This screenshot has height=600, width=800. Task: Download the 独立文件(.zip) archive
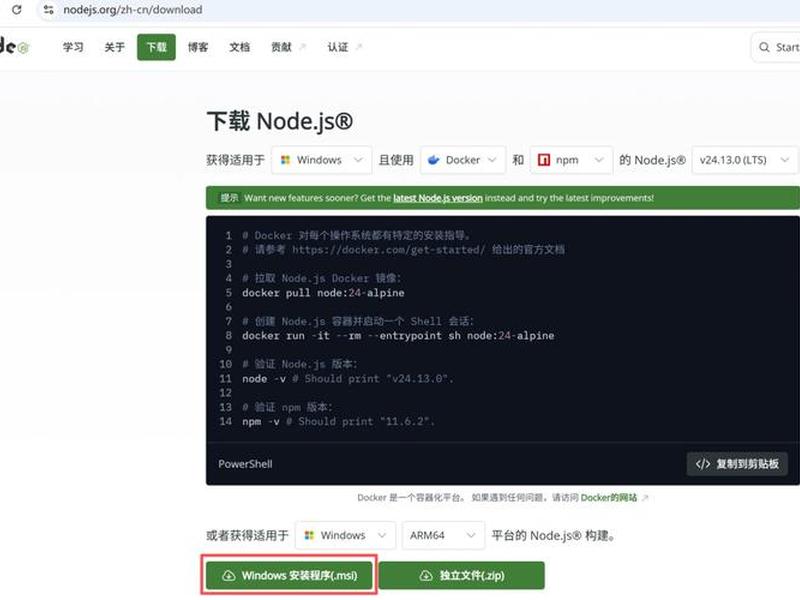[x=462, y=576]
